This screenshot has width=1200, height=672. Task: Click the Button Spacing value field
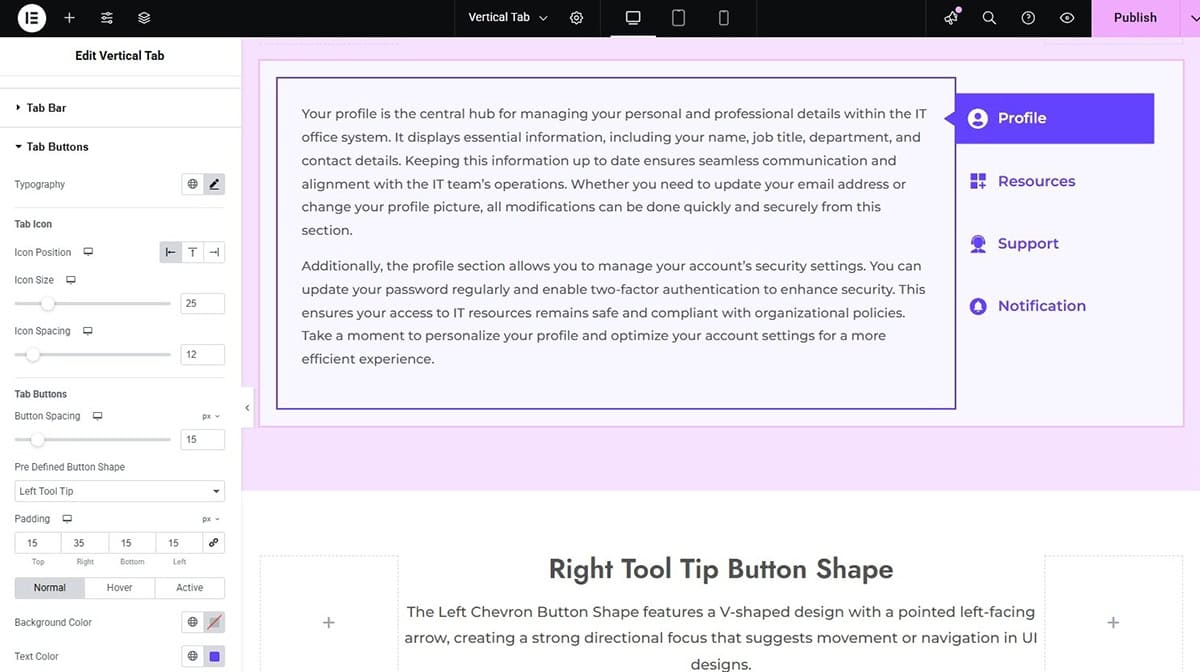coord(203,439)
